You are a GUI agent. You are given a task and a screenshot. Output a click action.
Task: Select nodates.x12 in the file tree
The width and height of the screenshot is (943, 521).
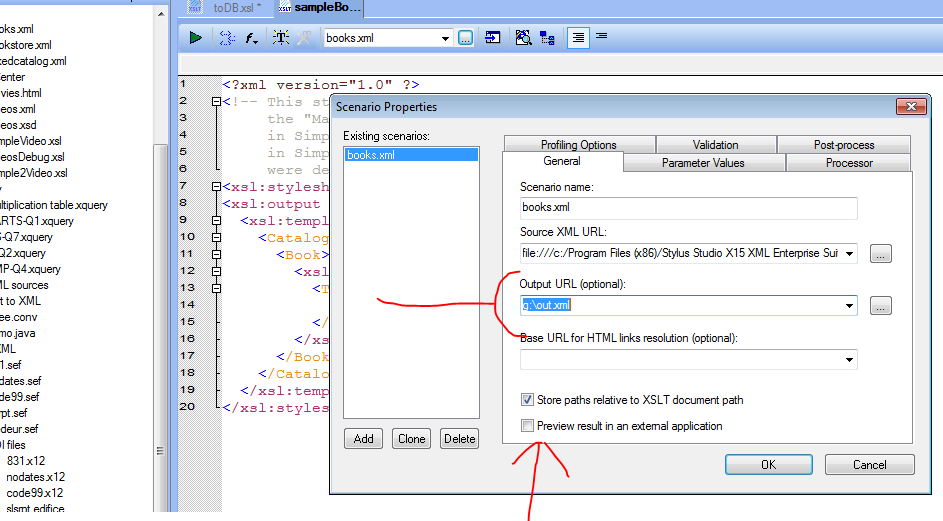[35, 477]
